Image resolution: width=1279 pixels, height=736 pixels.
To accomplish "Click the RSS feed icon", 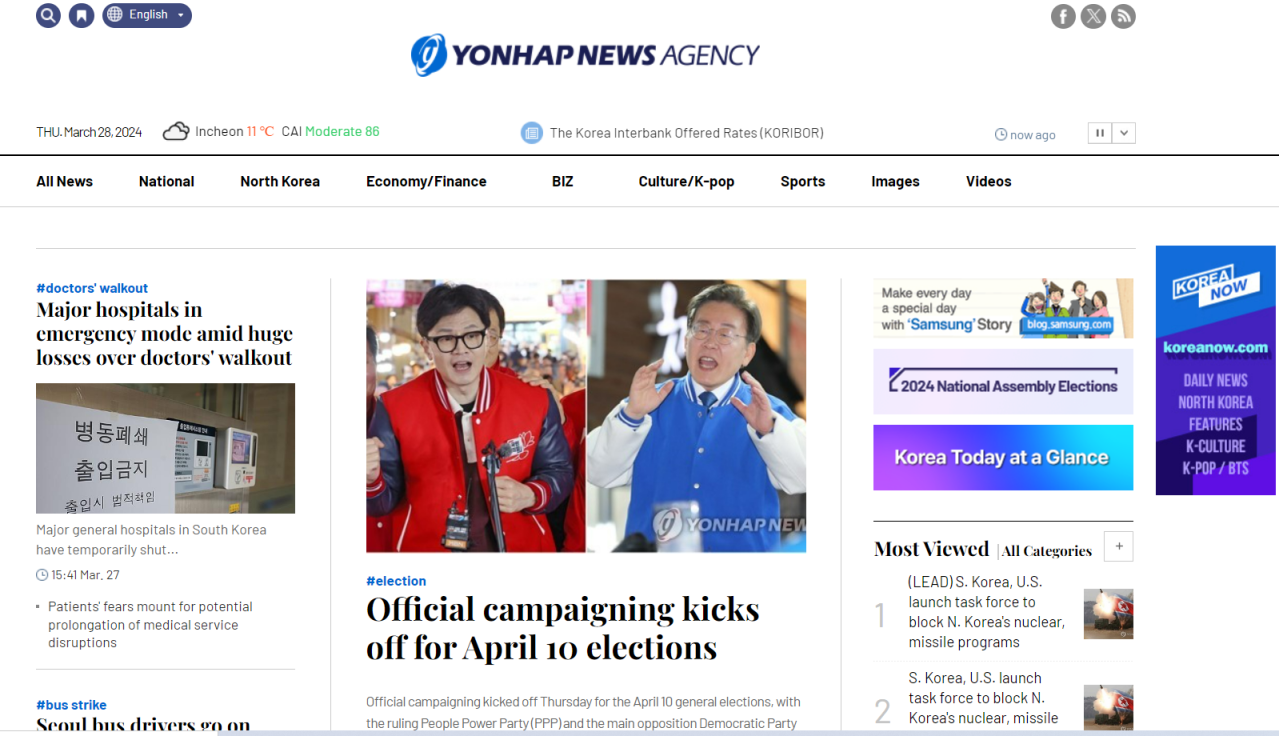I will pyautogui.click(x=1123, y=16).
